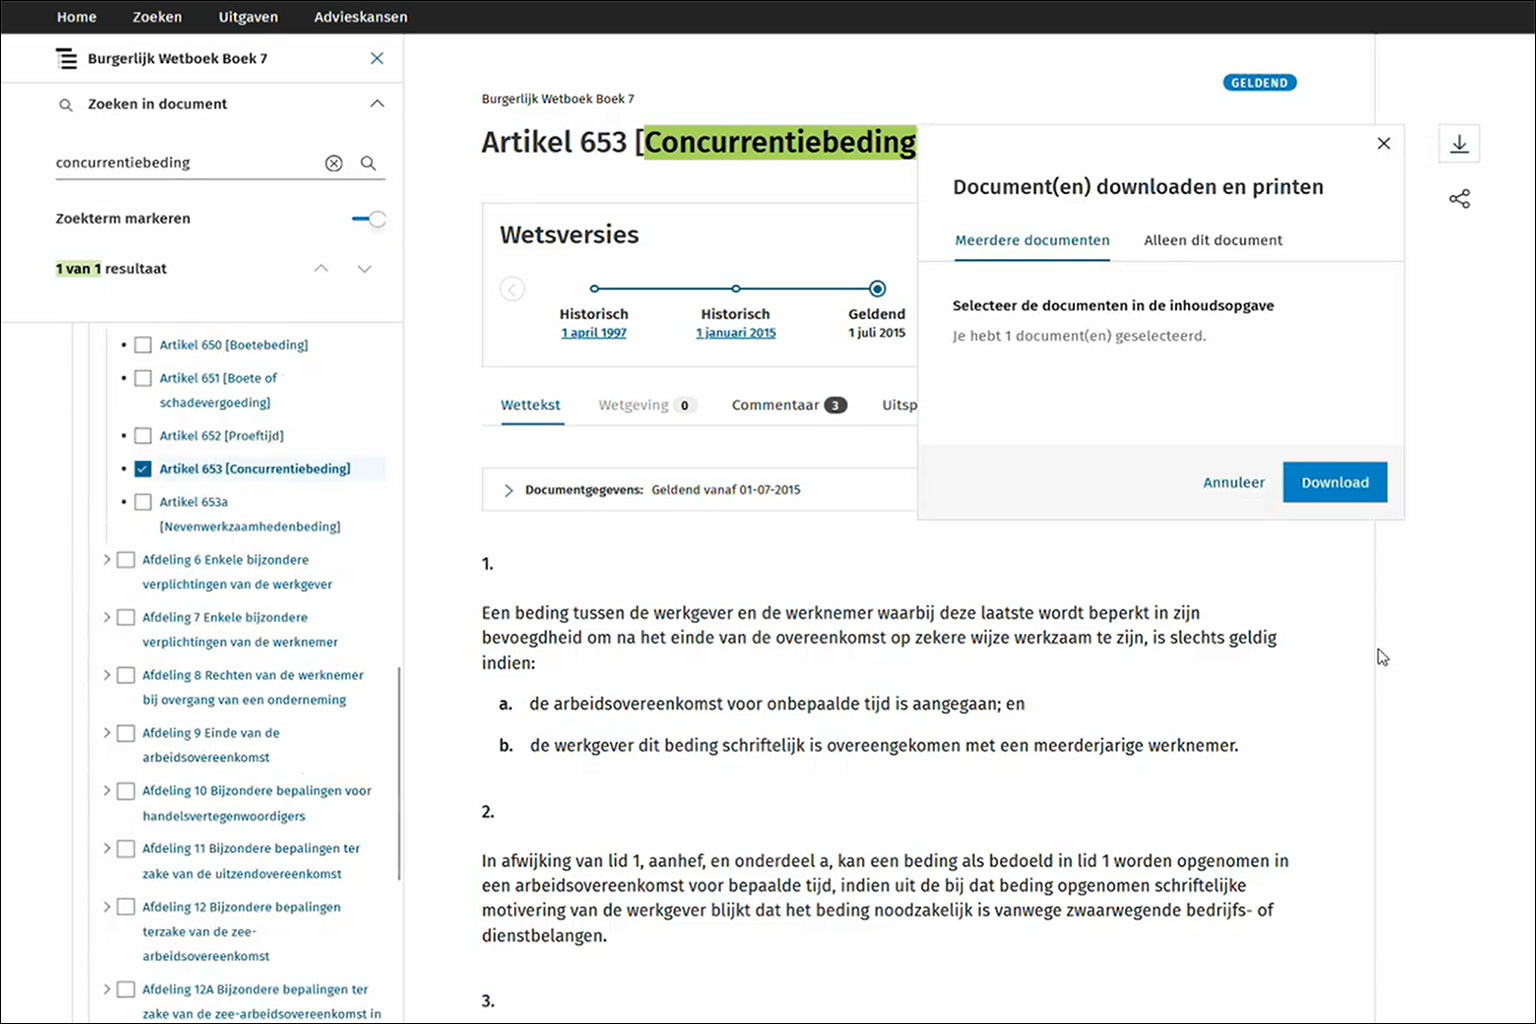This screenshot has width=1536, height=1024.
Task: Expand the Documentgegevens section
Action: pos(508,490)
